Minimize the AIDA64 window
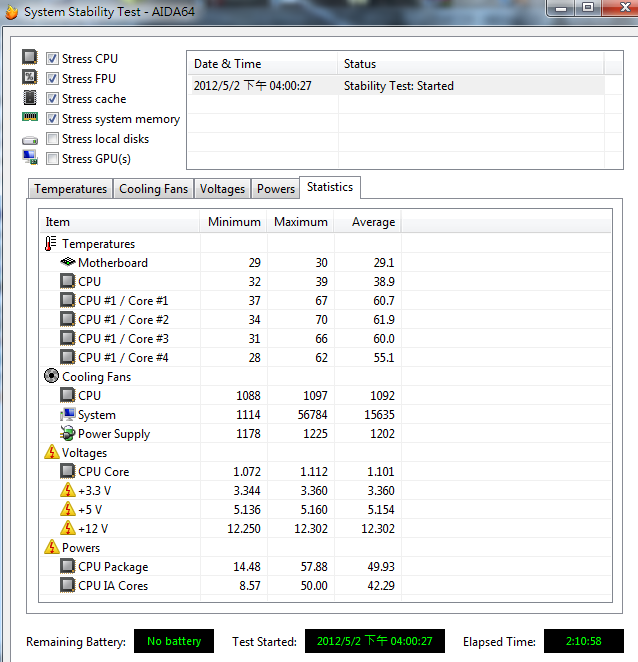The image size is (638, 662). click(x=561, y=8)
